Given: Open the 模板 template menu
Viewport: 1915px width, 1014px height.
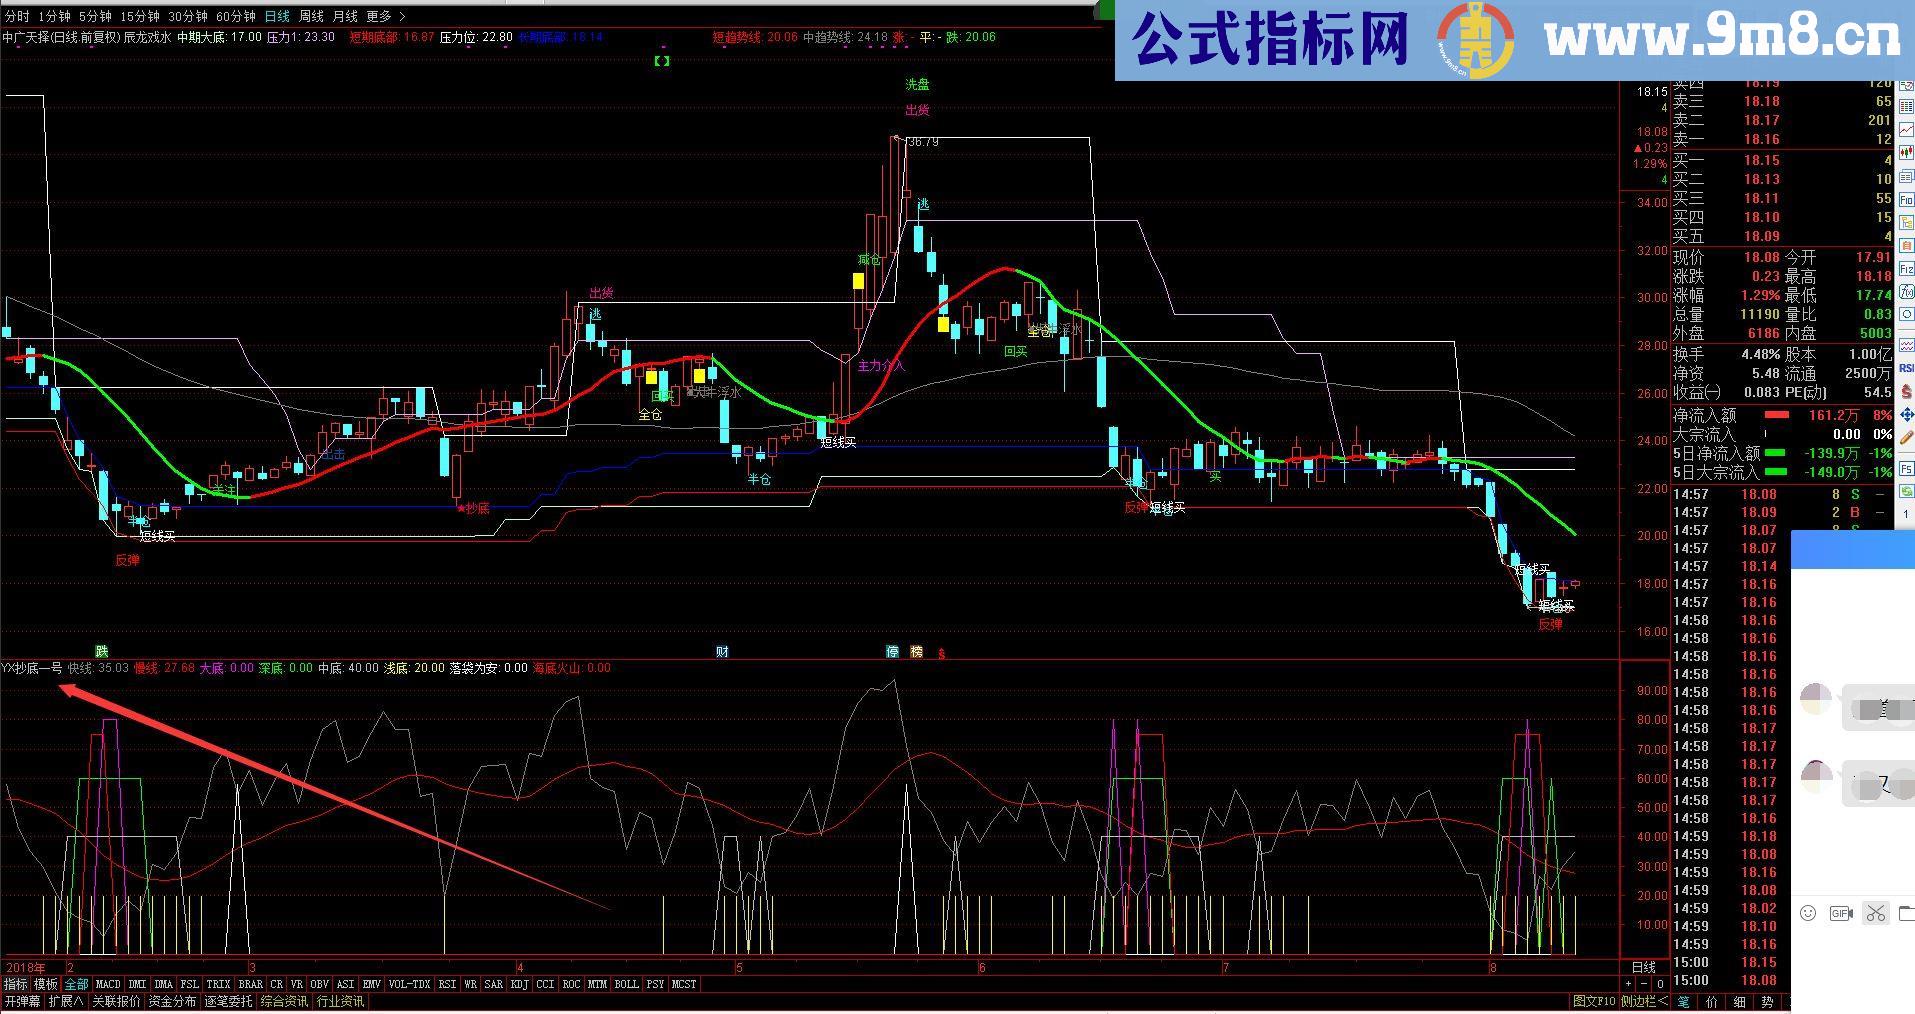Looking at the screenshot, I should click(x=46, y=984).
